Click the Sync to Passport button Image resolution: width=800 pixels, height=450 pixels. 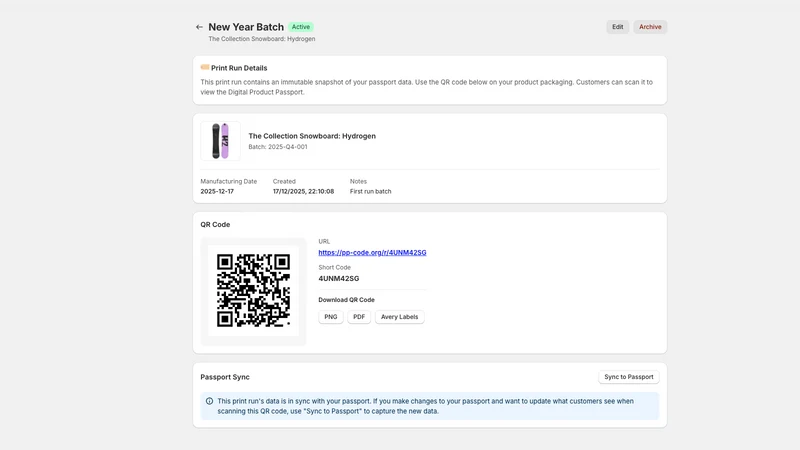tap(629, 377)
